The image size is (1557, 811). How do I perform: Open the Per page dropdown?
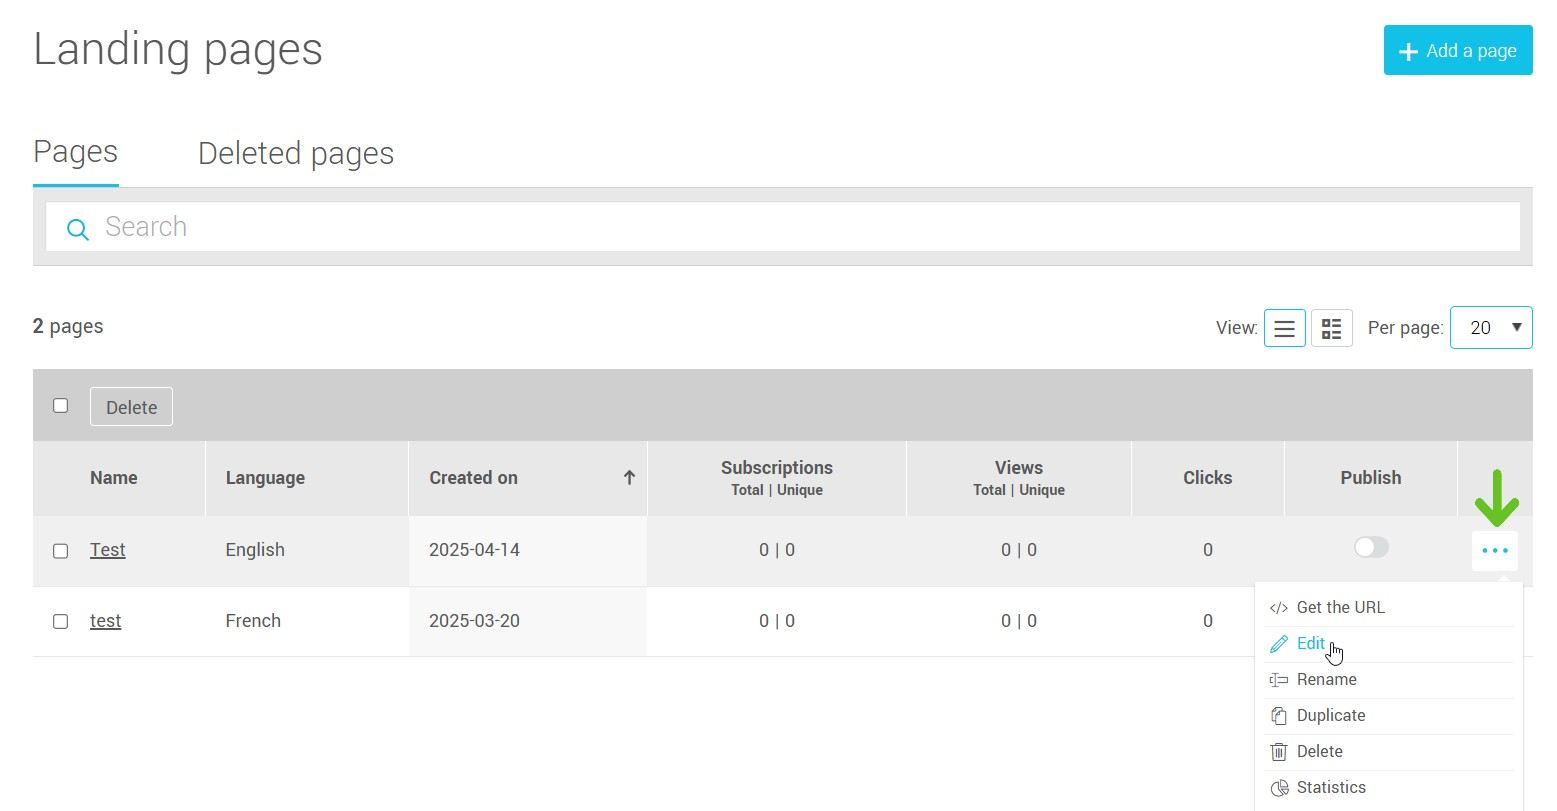pyautogui.click(x=1490, y=328)
